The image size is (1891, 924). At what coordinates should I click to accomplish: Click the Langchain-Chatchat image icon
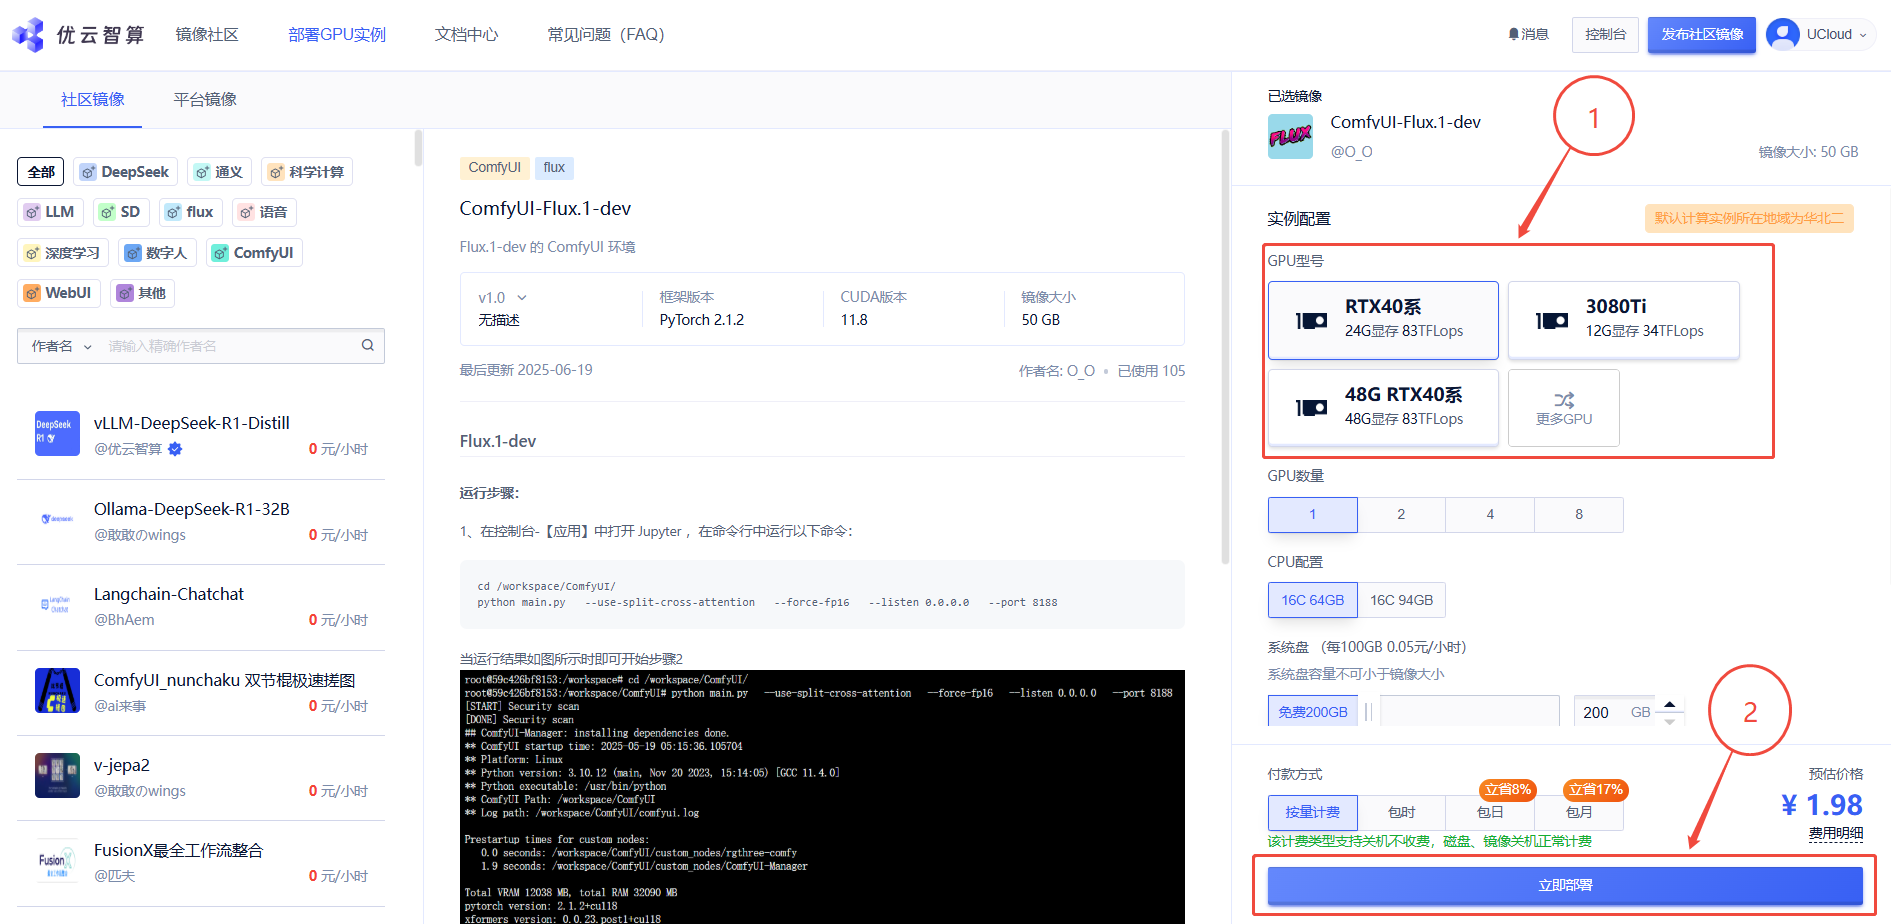57,605
